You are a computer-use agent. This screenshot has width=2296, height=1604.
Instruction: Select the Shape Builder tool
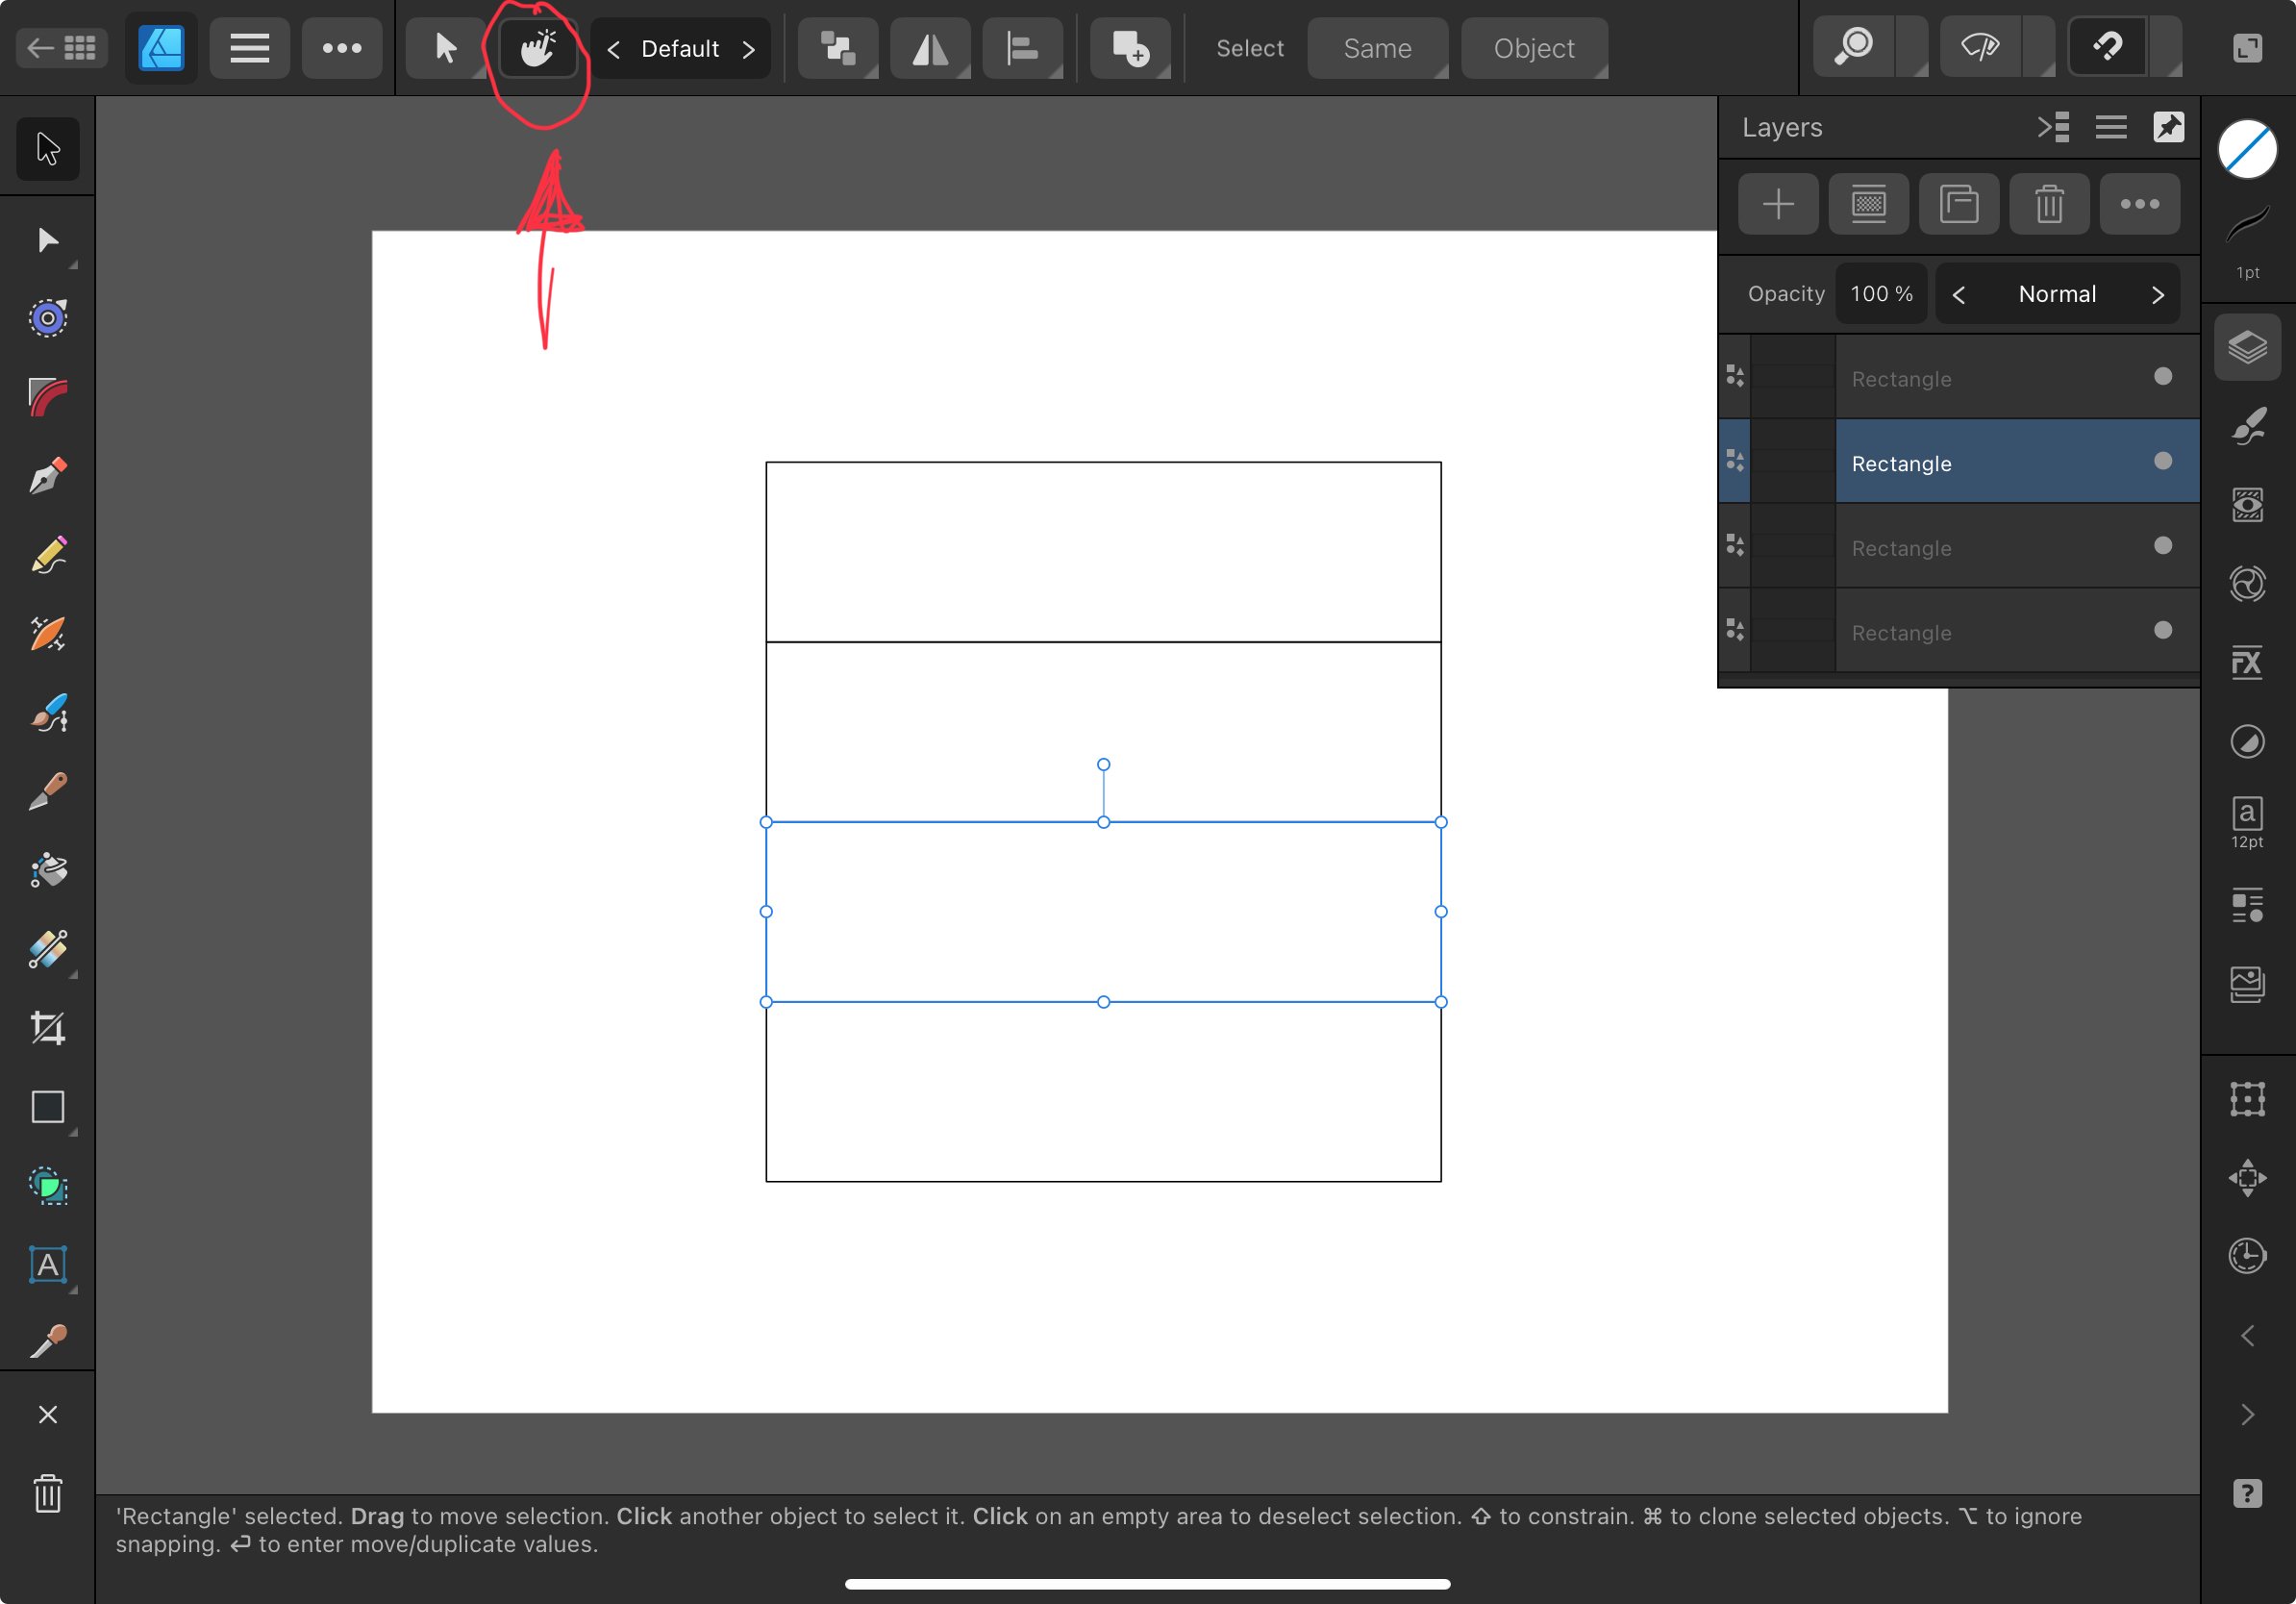click(x=47, y=1186)
